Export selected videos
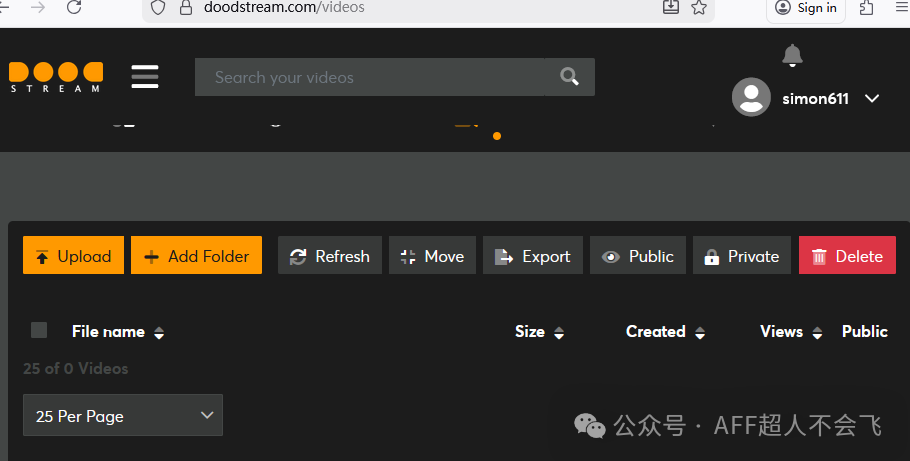The height and width of the screenshot is (461, 910). [533, 255]
